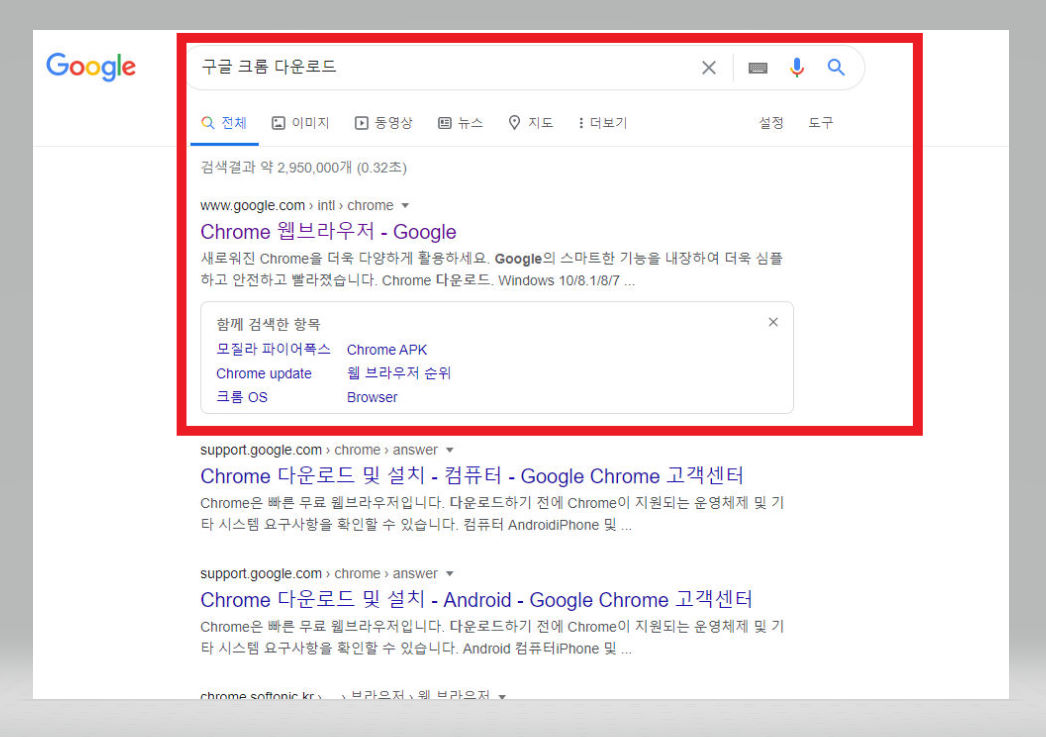The image size is (1046, 737).
Task: Click the related search Chrome update
Action: tap(264, 374)
